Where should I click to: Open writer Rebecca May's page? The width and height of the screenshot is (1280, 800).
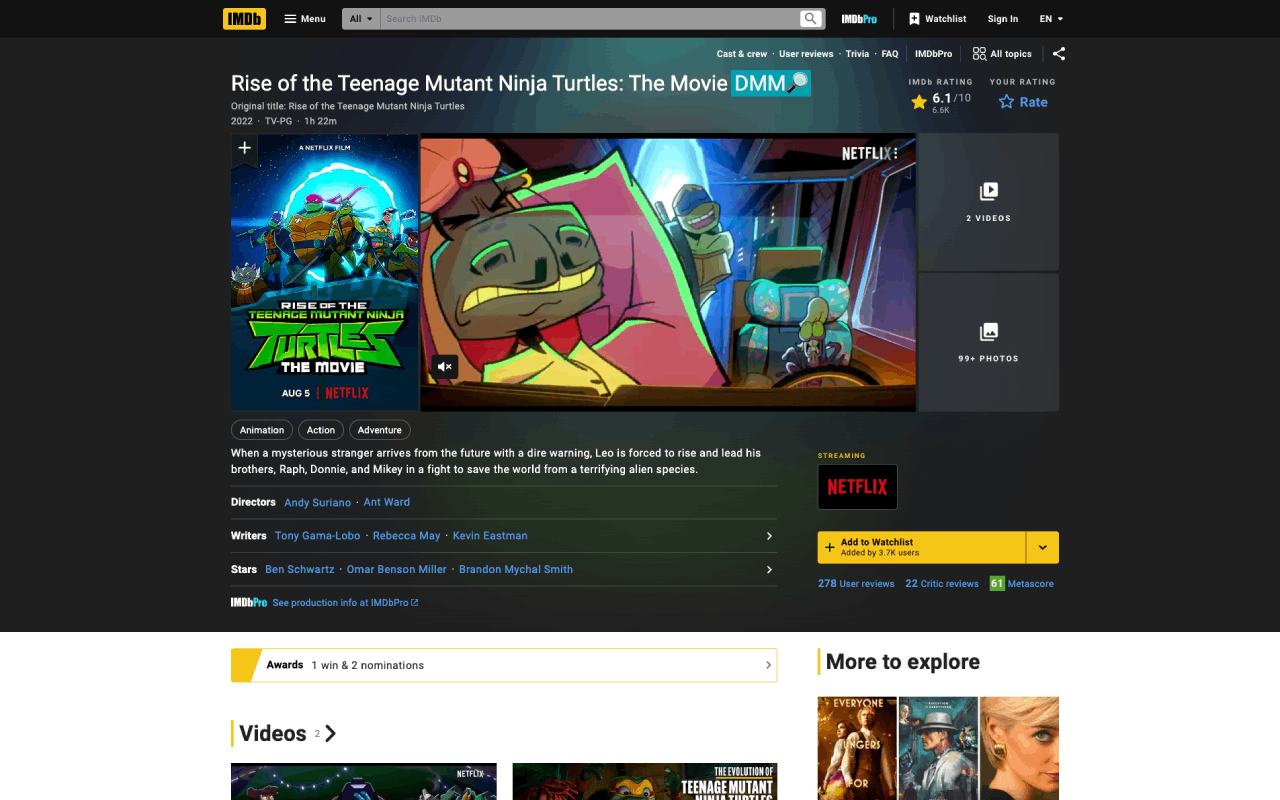click(406, 536)
